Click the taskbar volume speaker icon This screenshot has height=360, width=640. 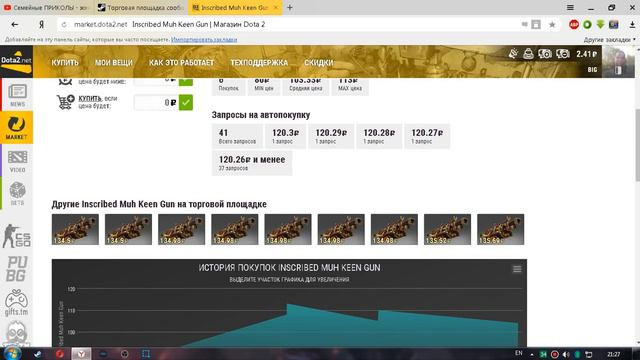coord(566,354)
